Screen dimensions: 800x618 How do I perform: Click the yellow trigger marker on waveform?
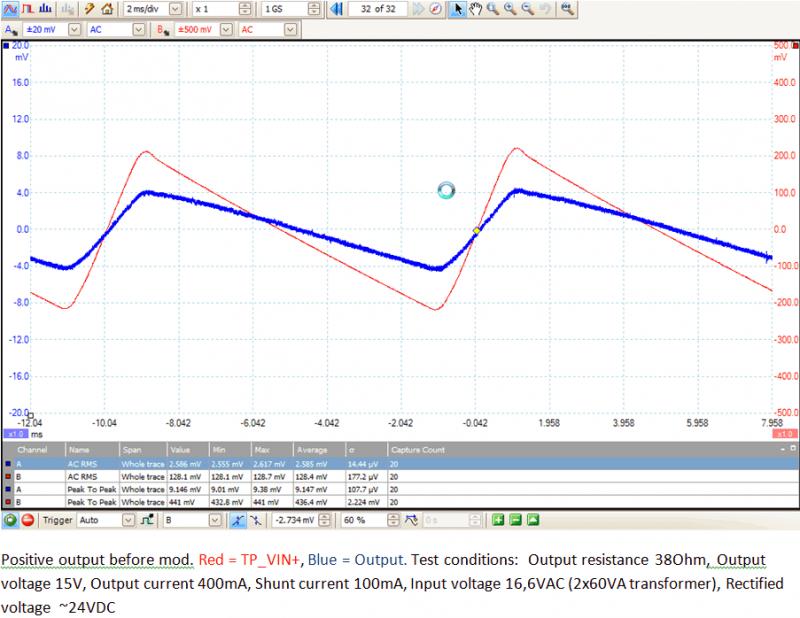click(x=476, y=230)
